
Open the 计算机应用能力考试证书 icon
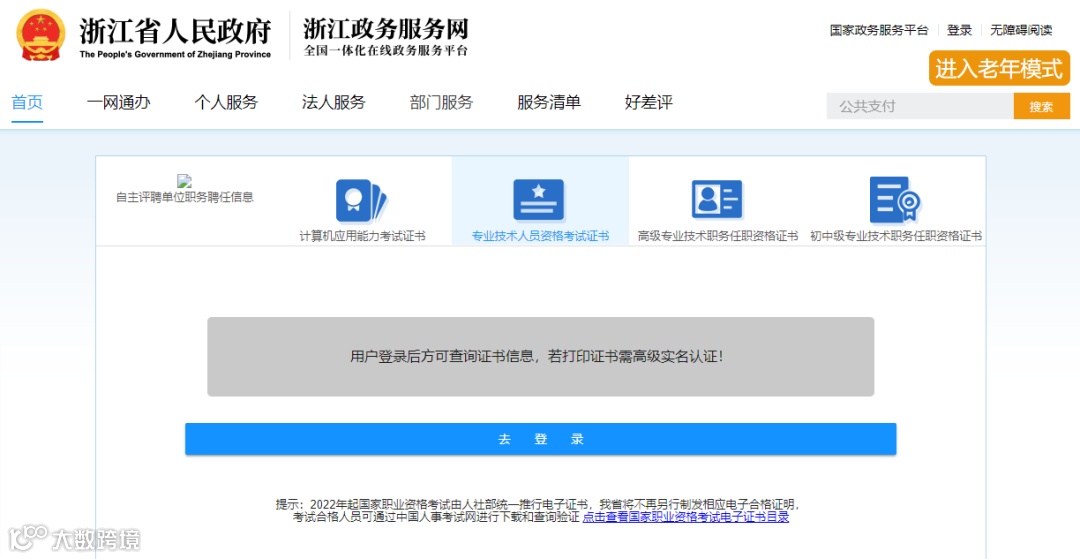click(362, 200)
